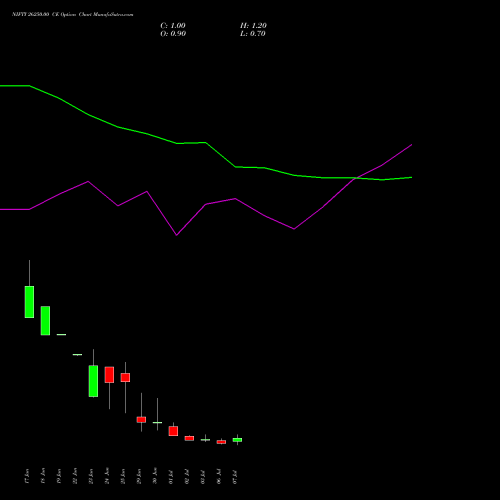The height and width of the screenshot is (500, 500).
Task: Select the '24 Jun' date label
Action: (107, 476)
